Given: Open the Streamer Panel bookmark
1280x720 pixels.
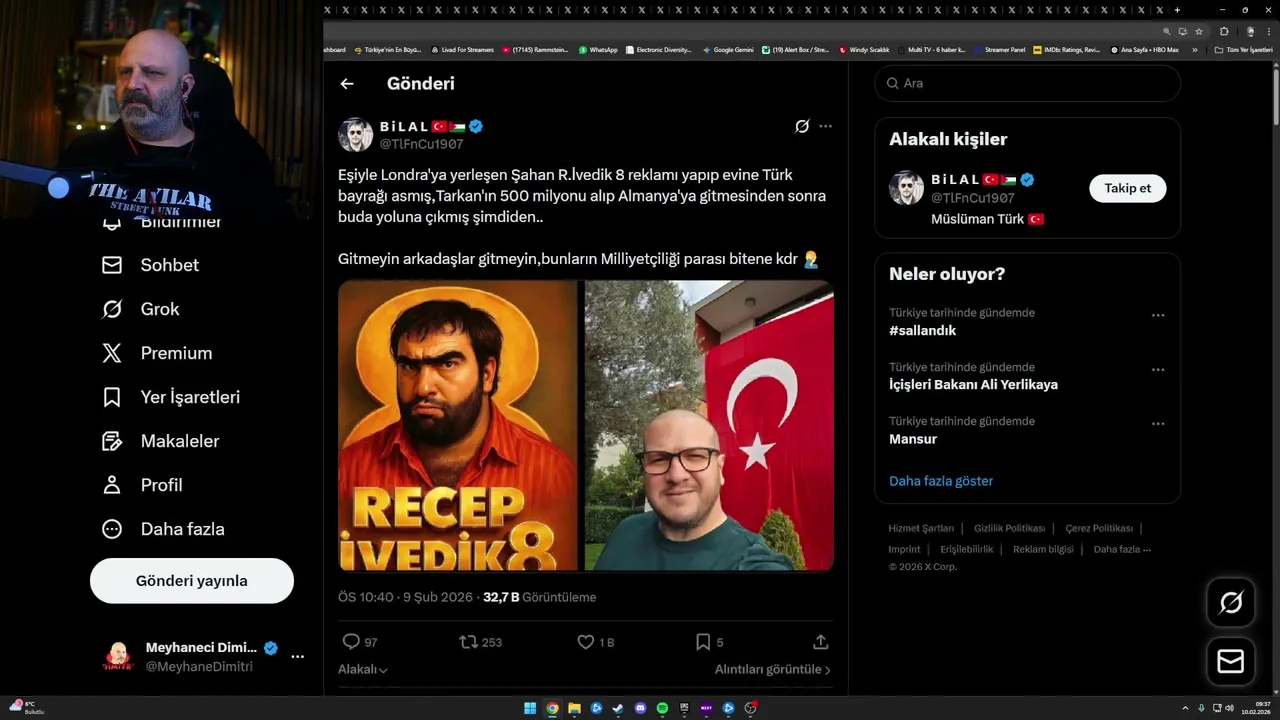Looking at the screenshot, I should click(x=999, y=50).
